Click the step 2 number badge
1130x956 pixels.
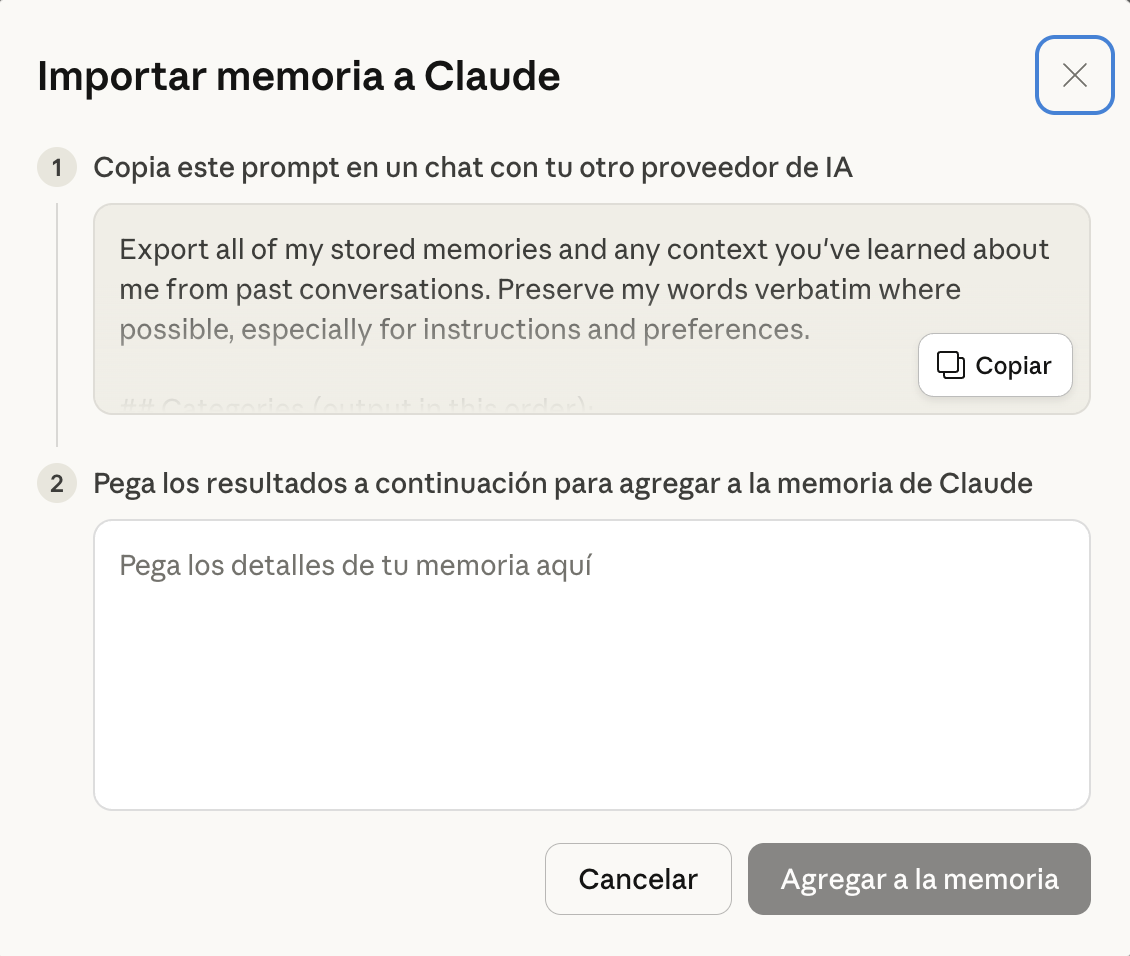(x=57, y=484)
